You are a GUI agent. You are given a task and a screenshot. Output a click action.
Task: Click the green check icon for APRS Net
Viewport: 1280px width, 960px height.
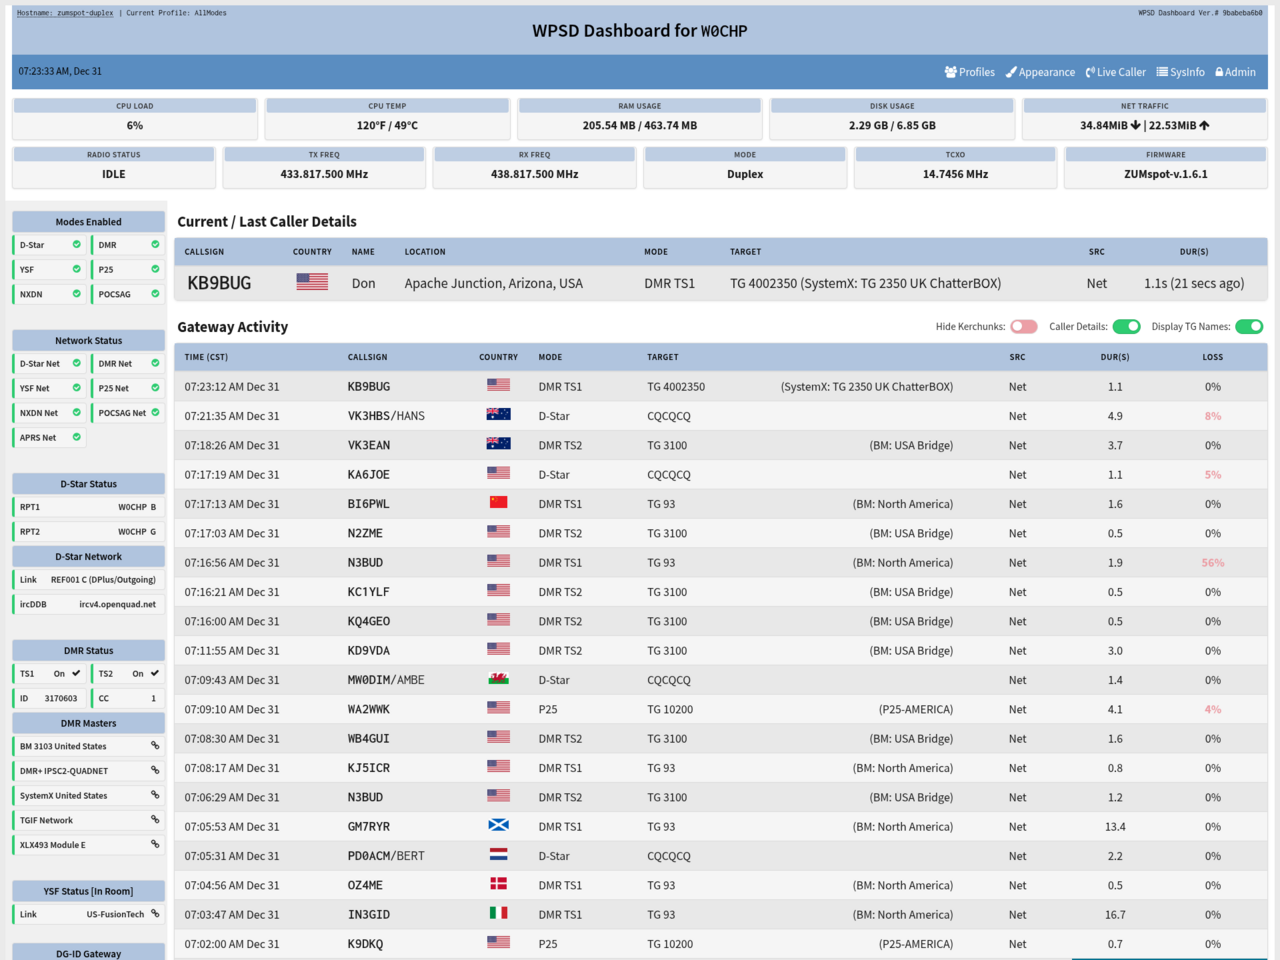76,437
